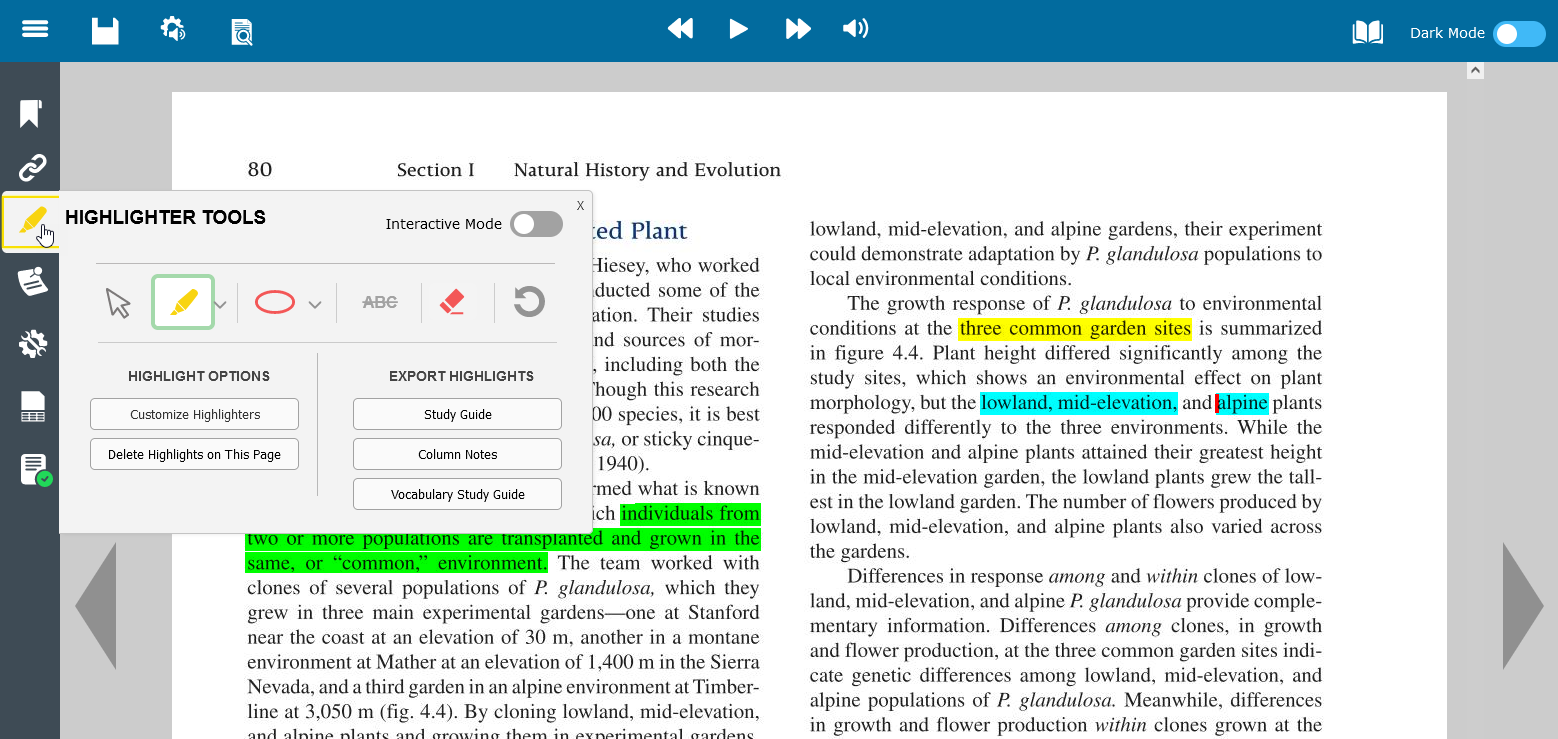Open the audio settings gear icon
The height and width of the screenshot is (739, 1558).
173,30
